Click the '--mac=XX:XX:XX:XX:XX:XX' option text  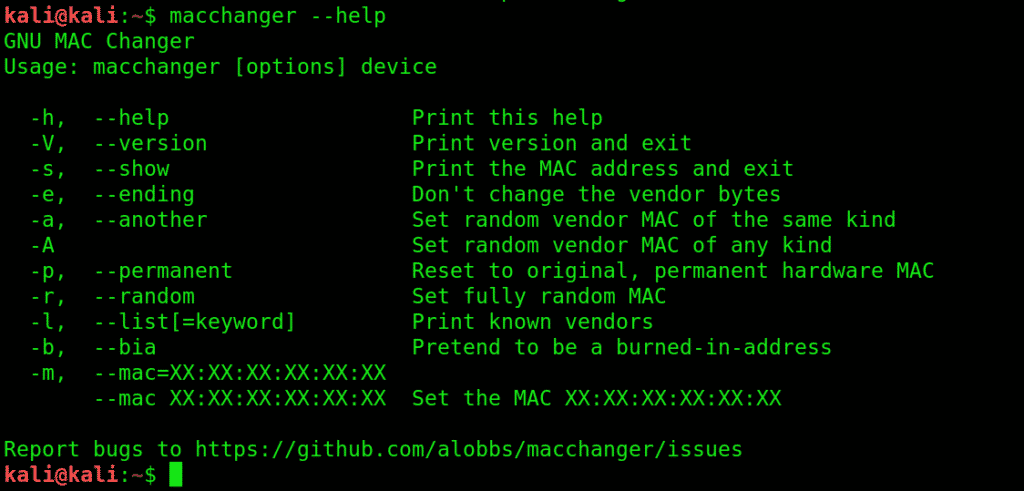(x=240, y=373)
